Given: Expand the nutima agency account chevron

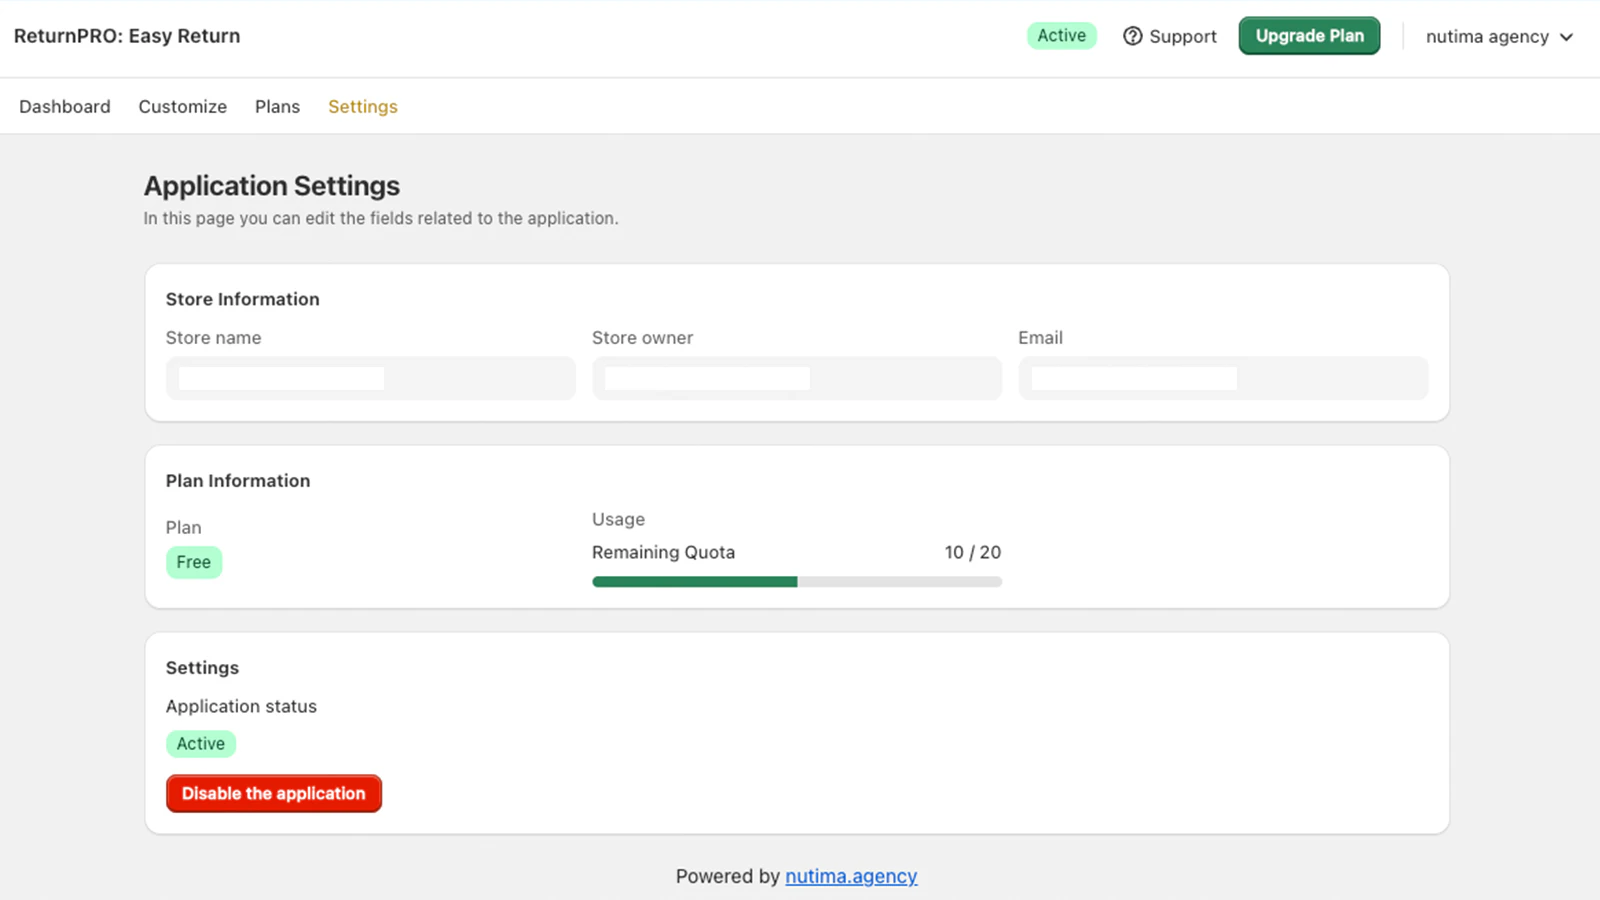Looking at the screenshot, I should (1566, 37).
